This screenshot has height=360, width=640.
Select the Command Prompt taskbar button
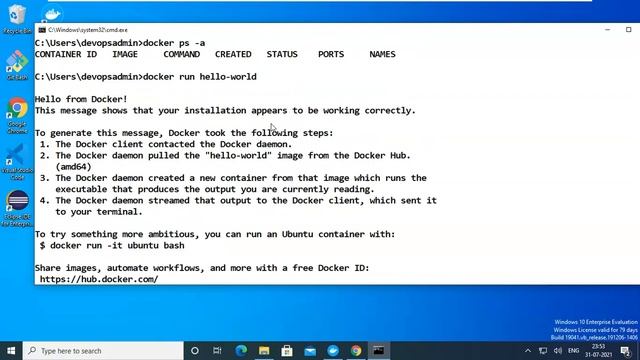pos(379,351)
